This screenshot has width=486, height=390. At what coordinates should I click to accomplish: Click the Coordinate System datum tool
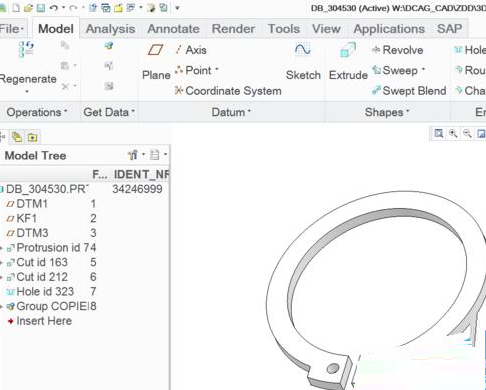(x=228, y=91)
